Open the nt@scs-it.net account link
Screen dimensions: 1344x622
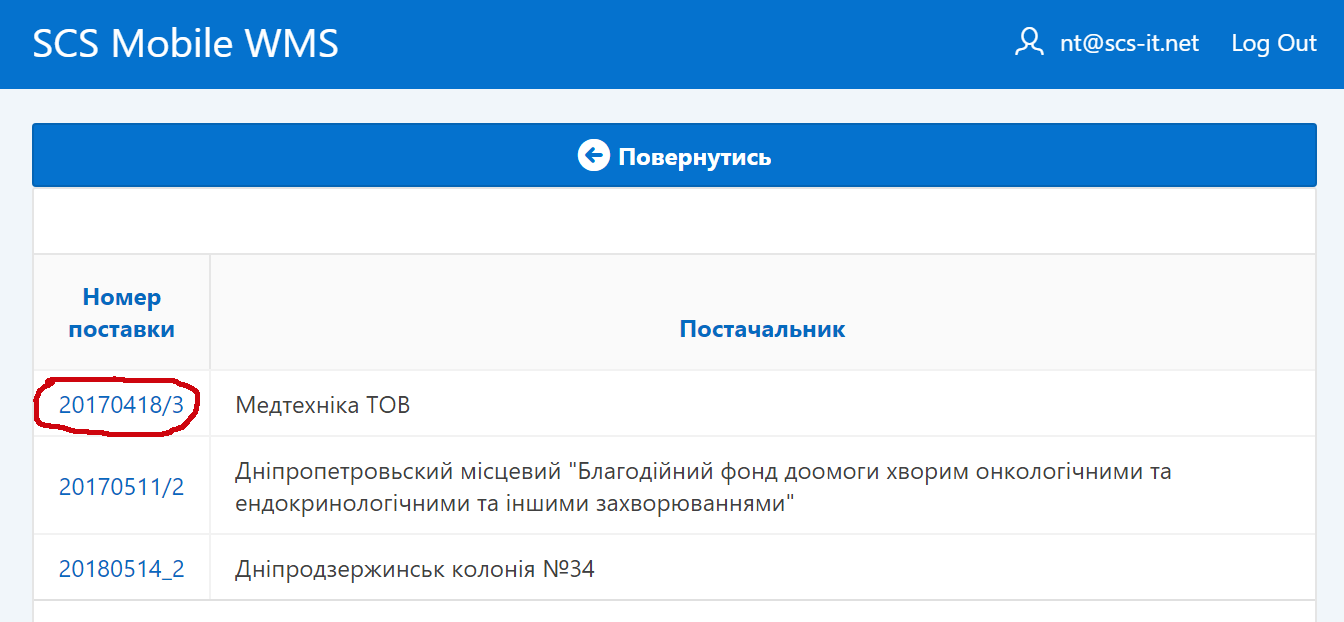tap(1129, 43)
